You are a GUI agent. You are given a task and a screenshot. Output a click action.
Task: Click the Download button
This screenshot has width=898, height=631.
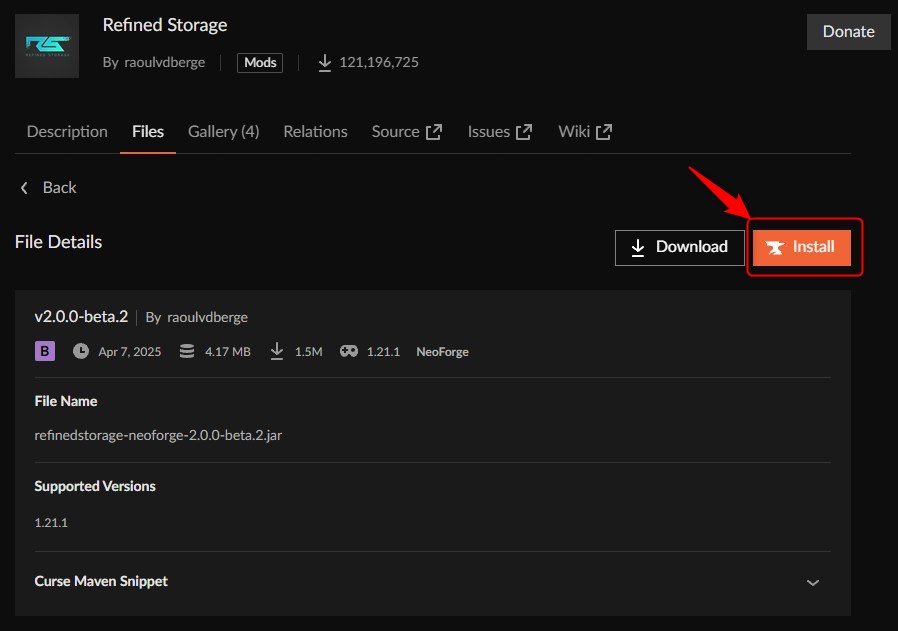pyautogui.click(x=680, y=247)
